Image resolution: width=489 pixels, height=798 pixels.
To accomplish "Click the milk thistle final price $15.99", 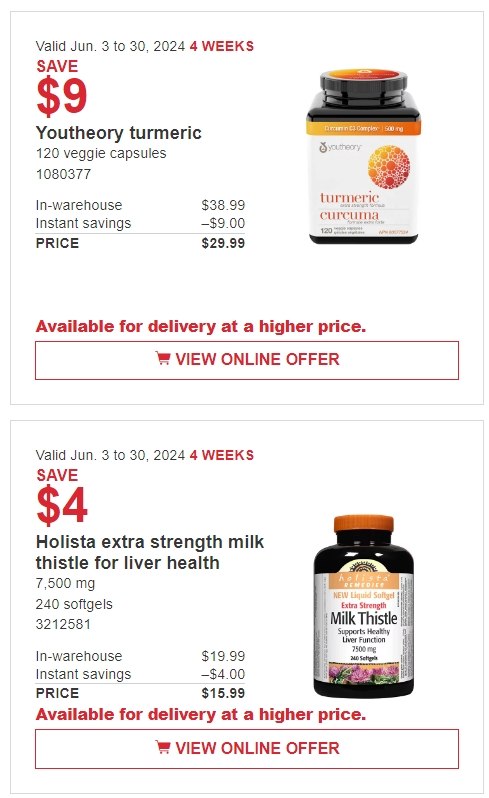I will point(223,693).
